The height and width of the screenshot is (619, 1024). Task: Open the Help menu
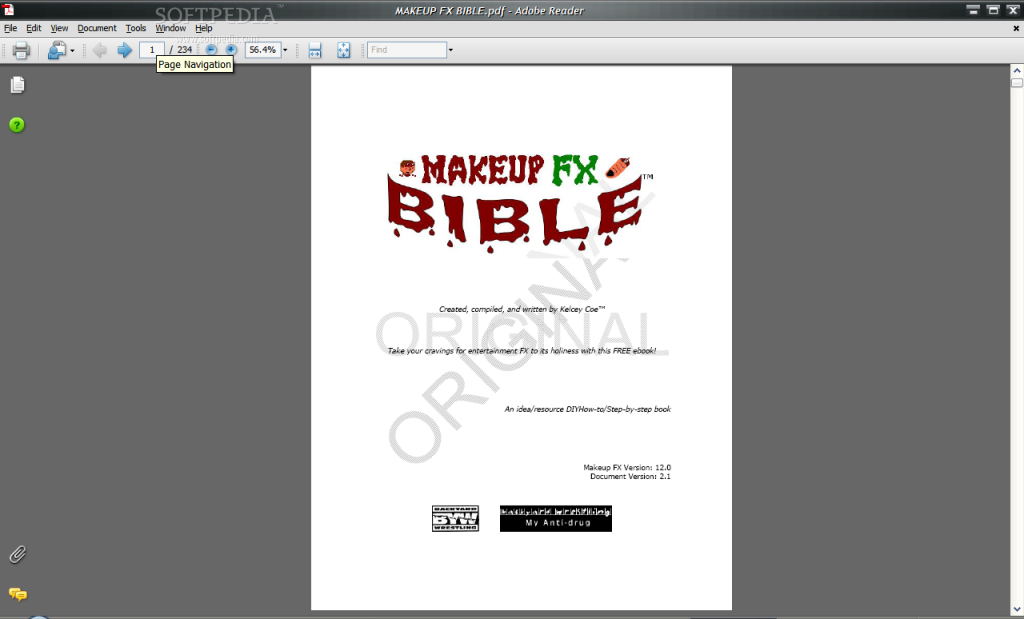click(x=204, y=28)
